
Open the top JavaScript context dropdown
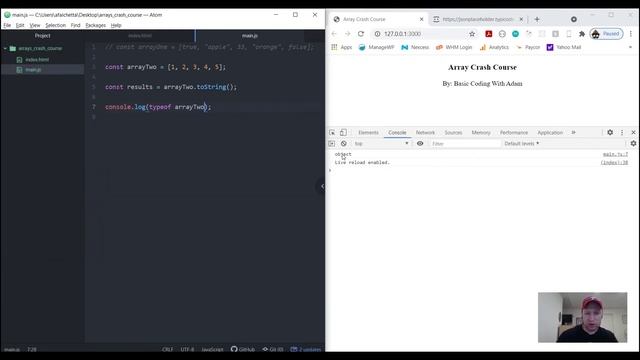pyautogui.click(x=381, y=144)
